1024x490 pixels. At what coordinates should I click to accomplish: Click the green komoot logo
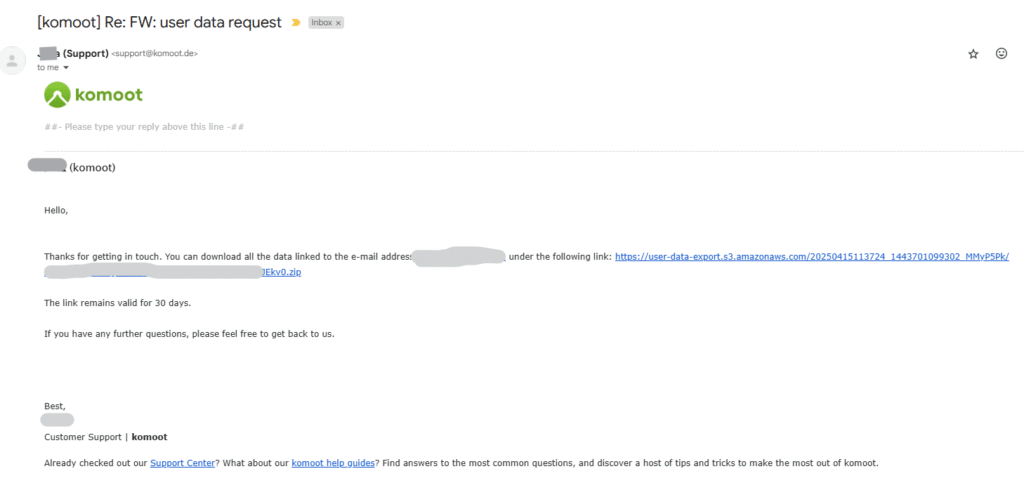(93, 95)
